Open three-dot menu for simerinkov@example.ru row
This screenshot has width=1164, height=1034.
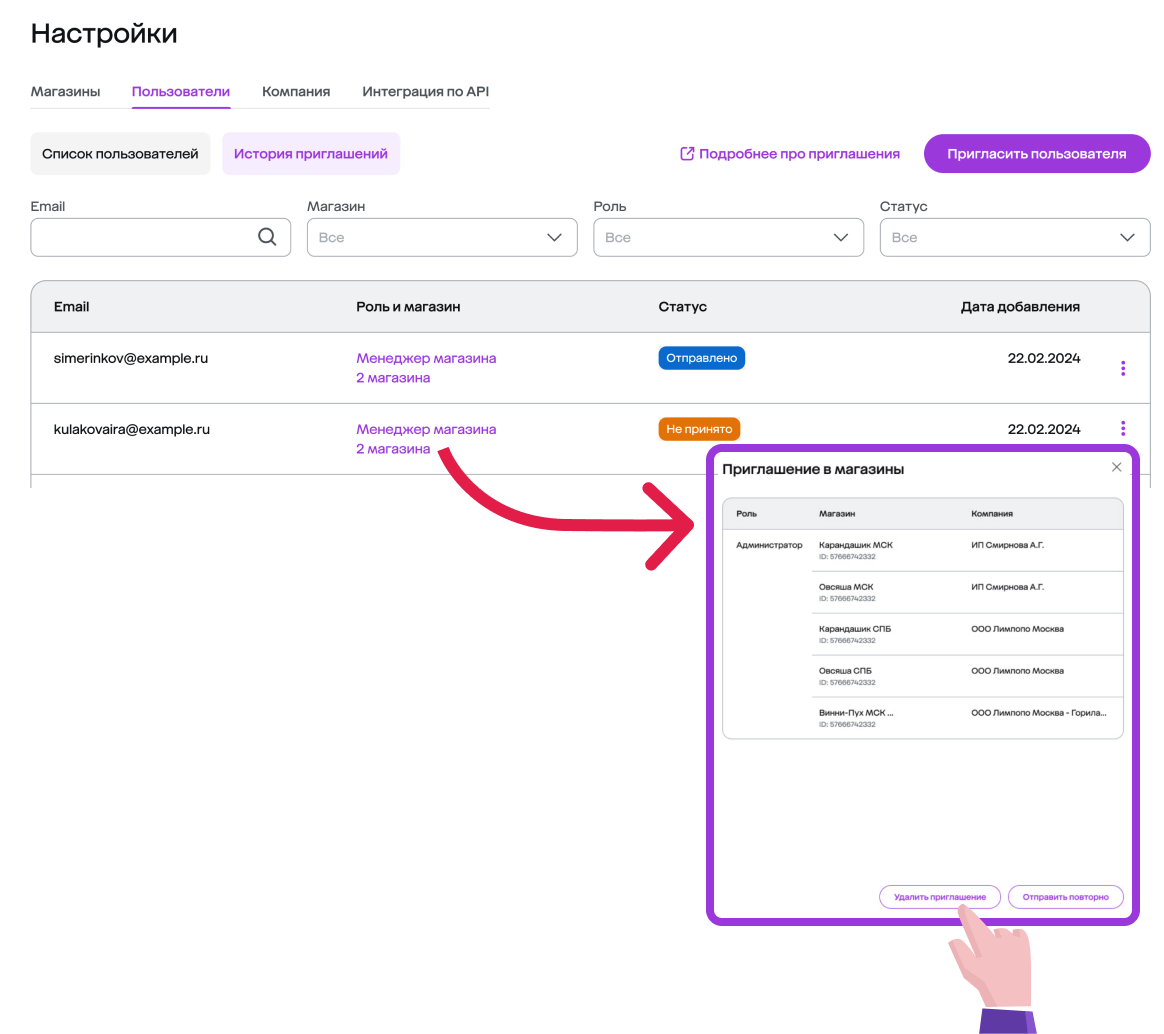[1123, 368]
